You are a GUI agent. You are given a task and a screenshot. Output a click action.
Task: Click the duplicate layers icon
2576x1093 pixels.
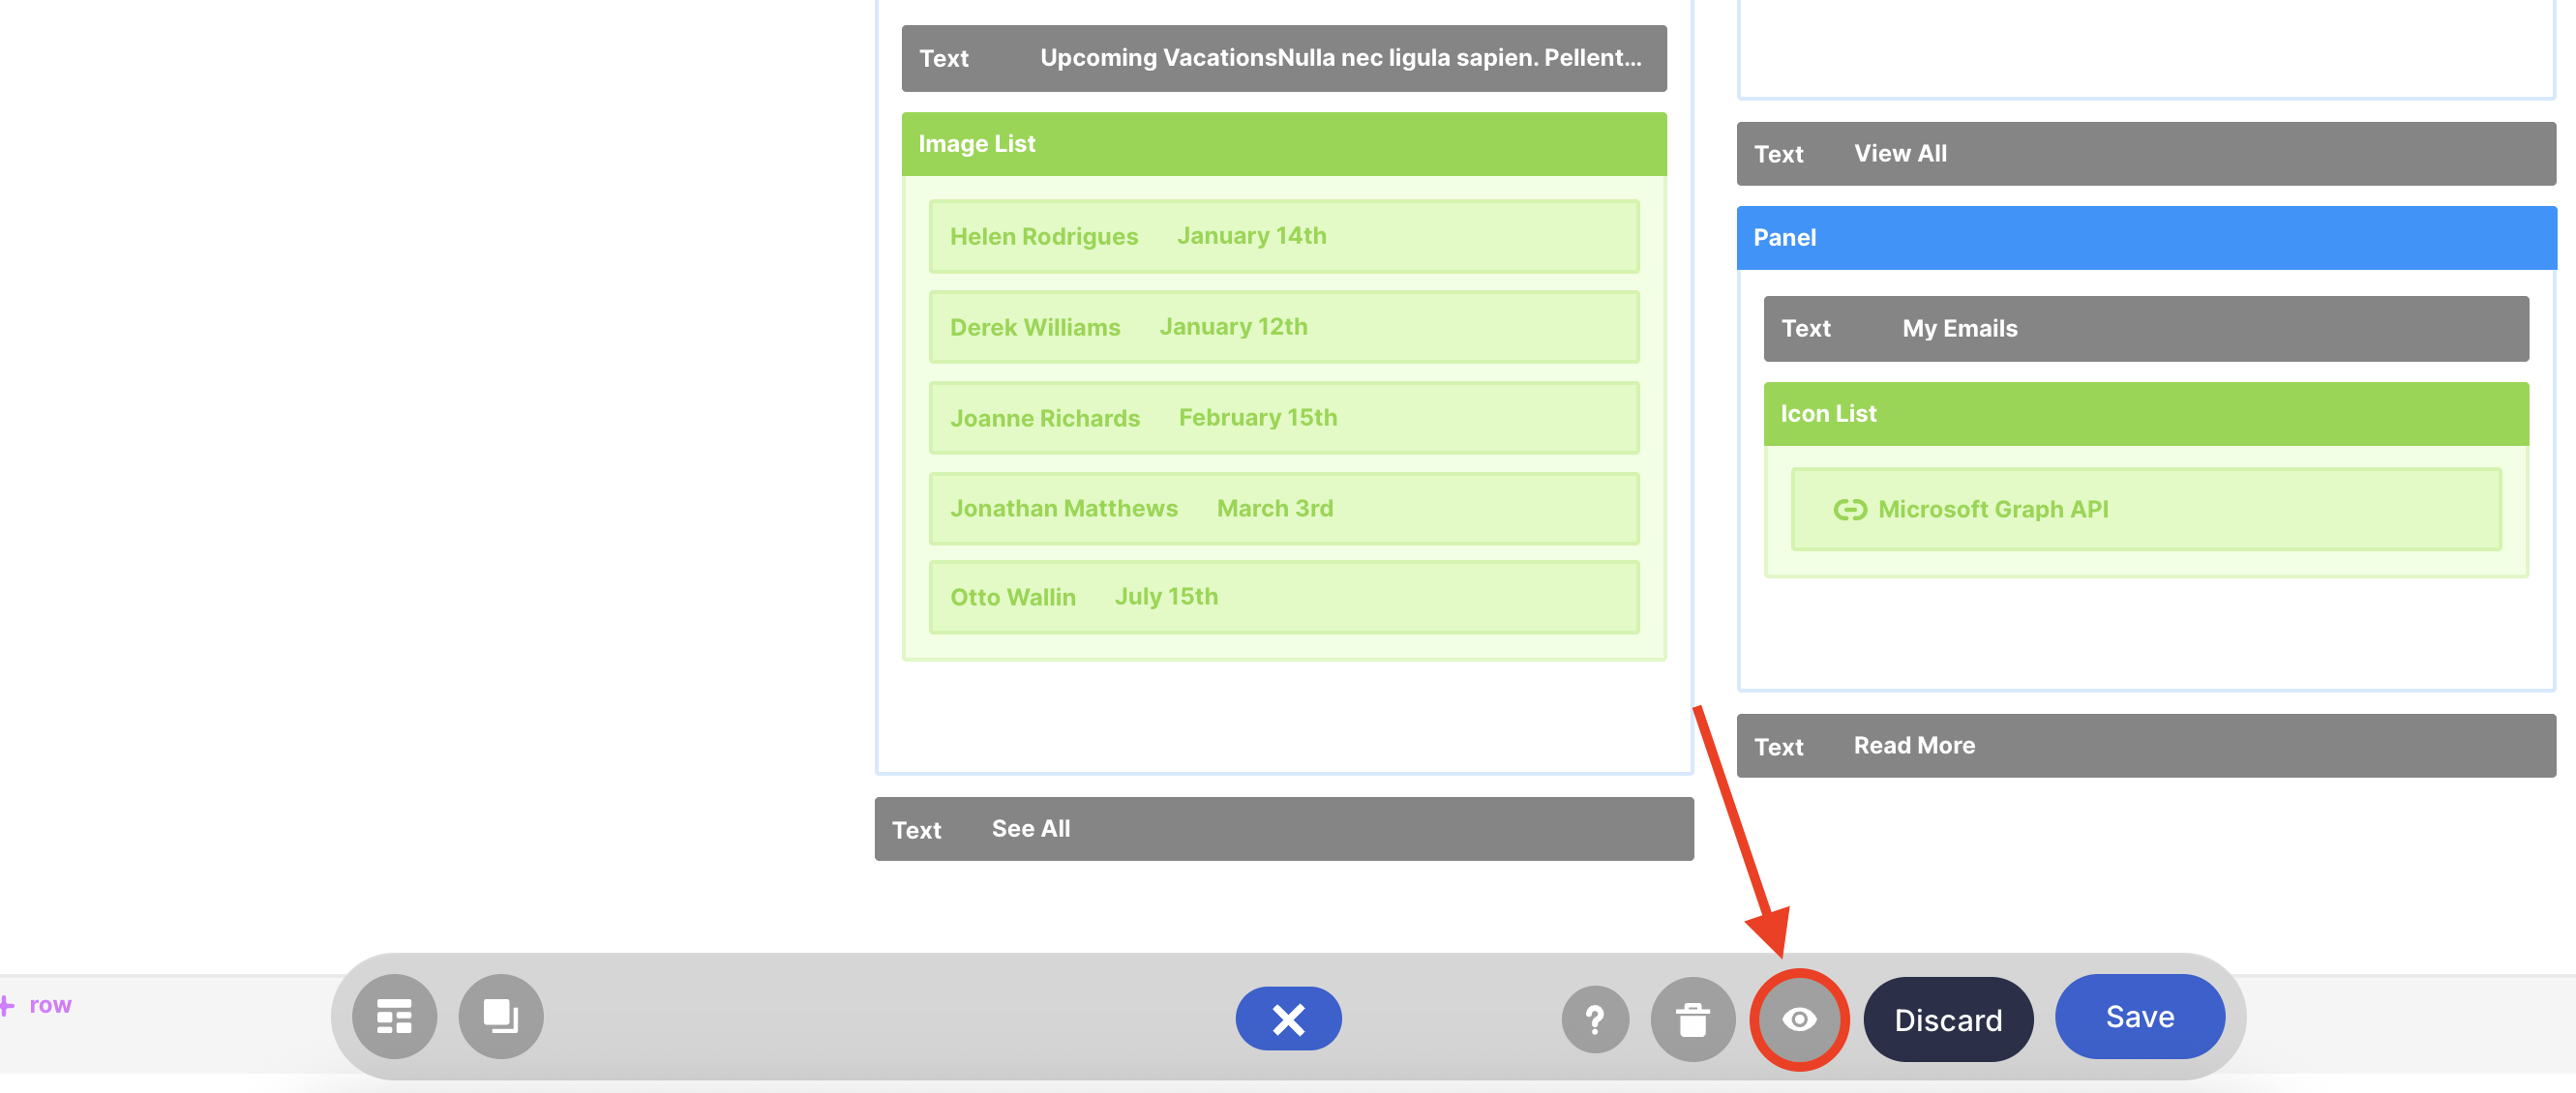point(500,1016)
